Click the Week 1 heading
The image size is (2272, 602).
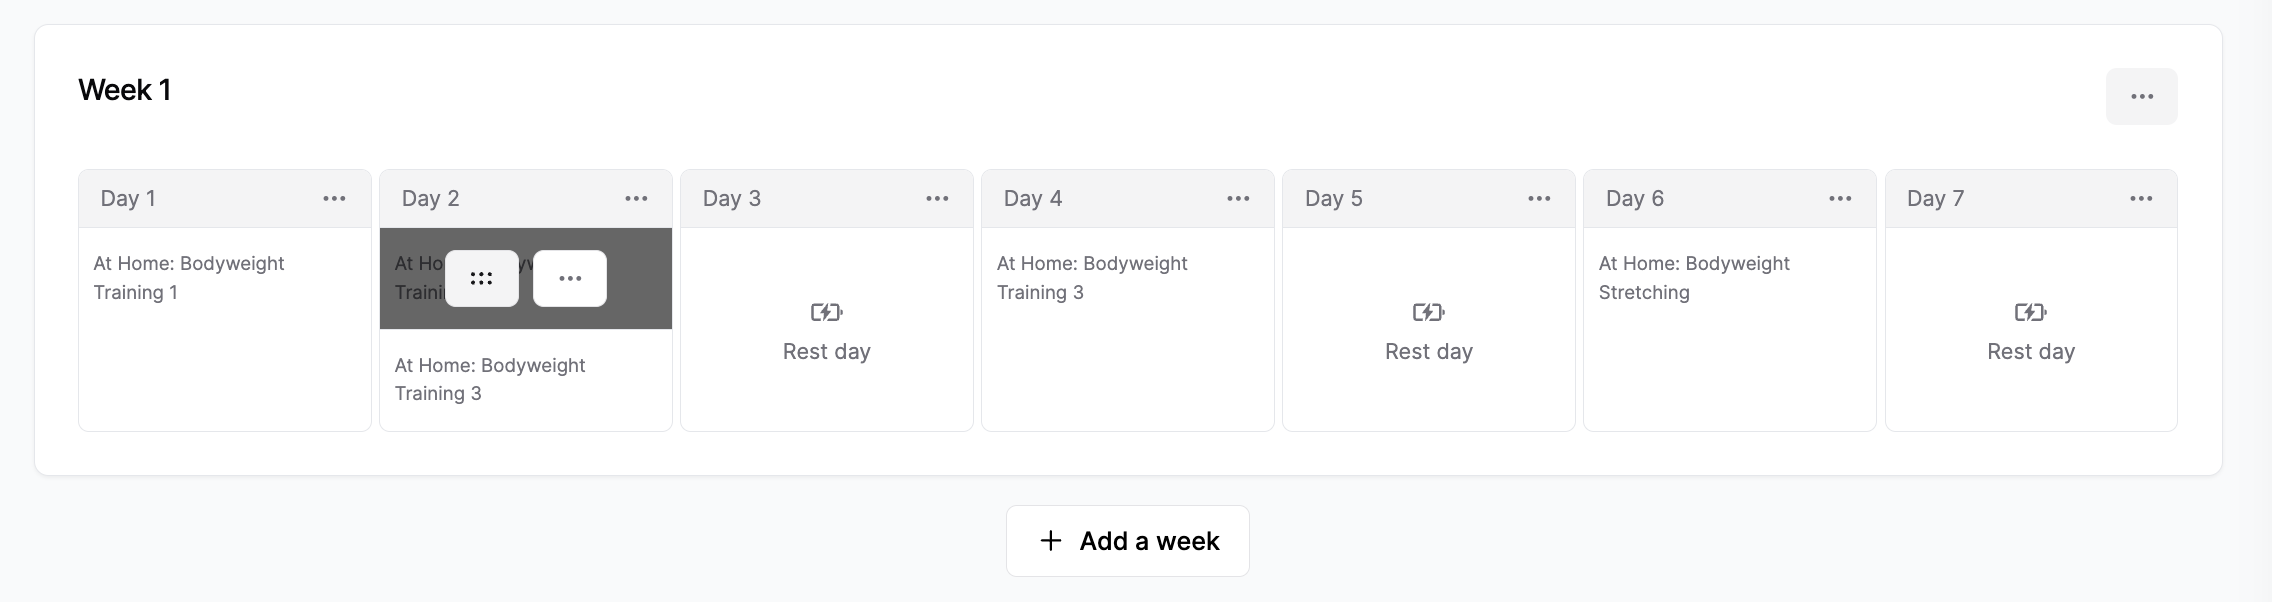[125, 91]
